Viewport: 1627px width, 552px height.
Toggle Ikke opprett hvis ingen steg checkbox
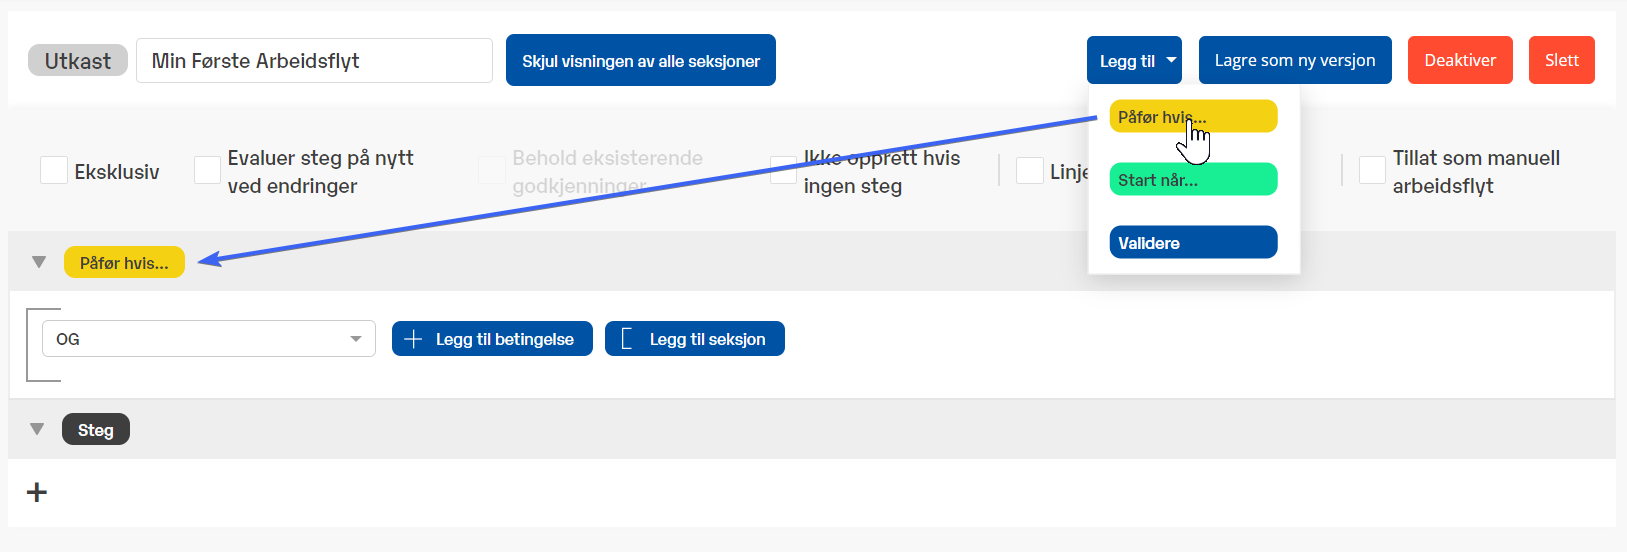(783, 171)
